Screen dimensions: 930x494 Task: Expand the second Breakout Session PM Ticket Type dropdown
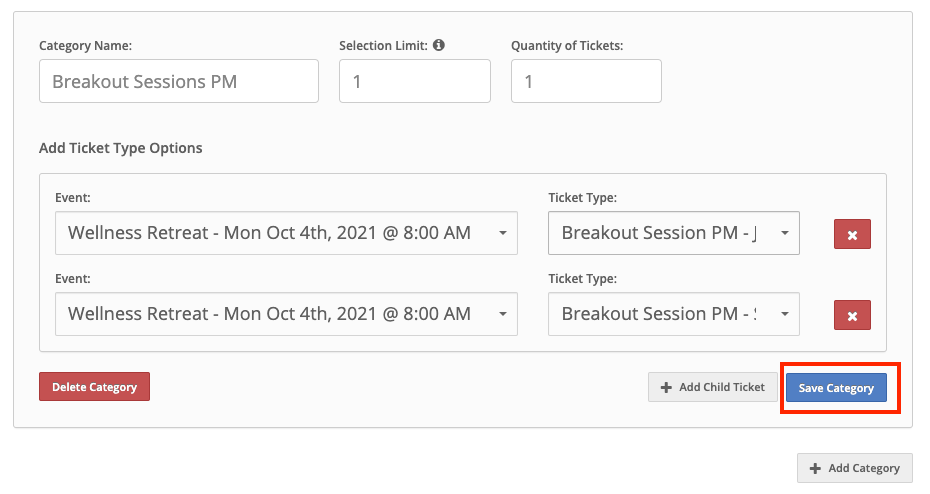674,314
